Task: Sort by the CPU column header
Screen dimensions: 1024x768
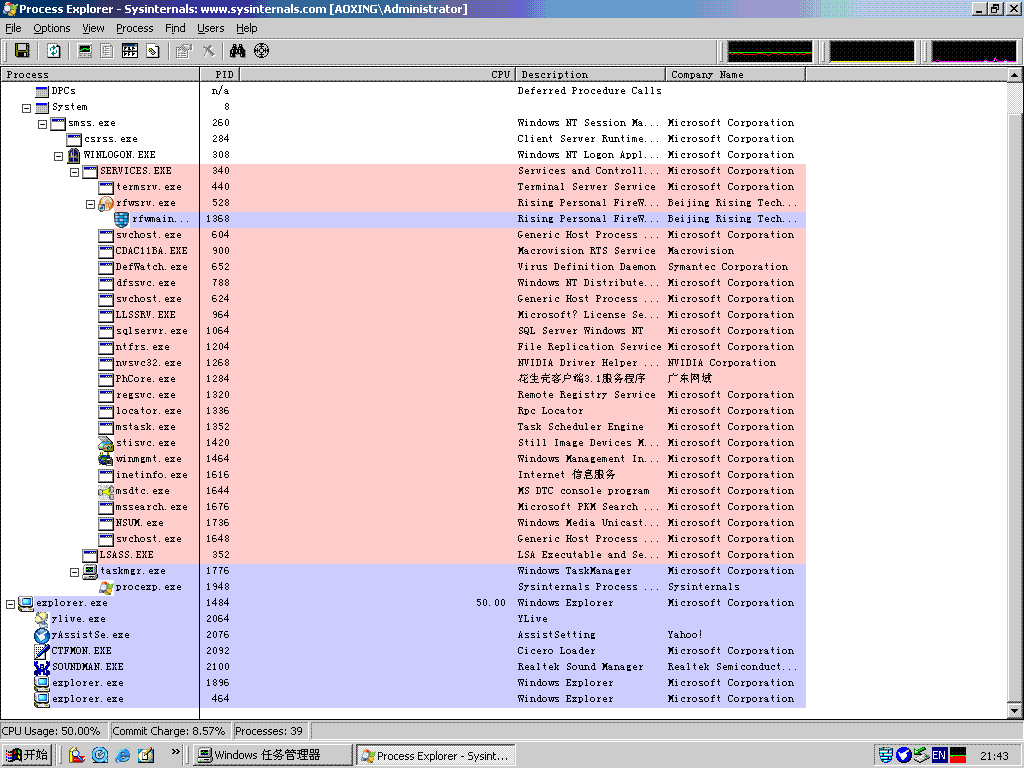Action: (377, 74)
